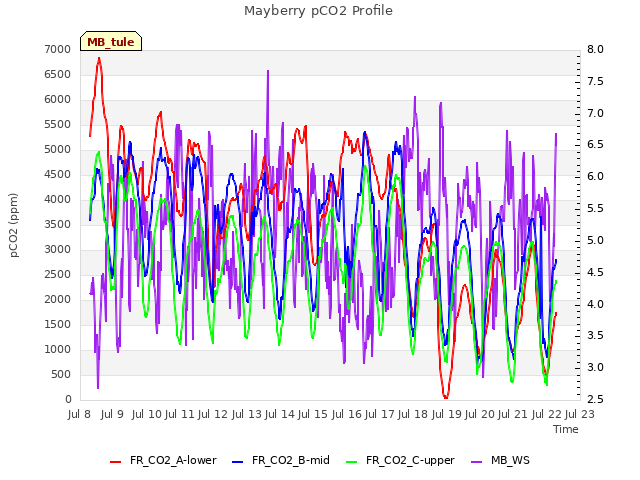
Task: Click the 6.0 value on right axis
Action: click(x=595, y=177)
